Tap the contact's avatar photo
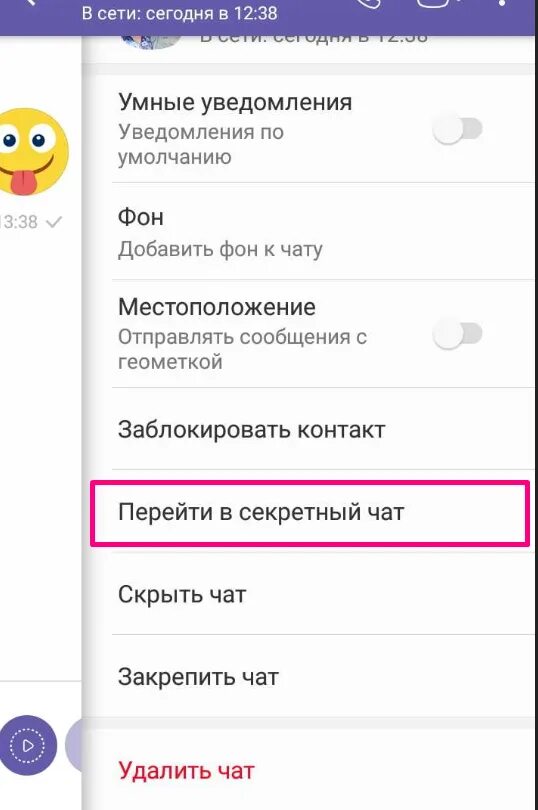 [x=151, y=41]
